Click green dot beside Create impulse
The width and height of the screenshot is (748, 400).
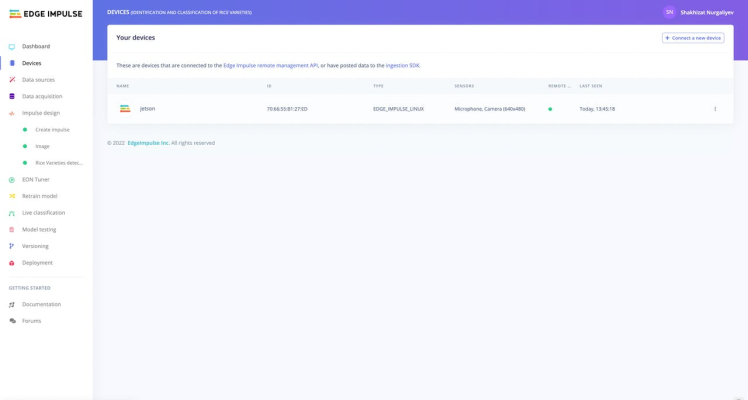25,130
